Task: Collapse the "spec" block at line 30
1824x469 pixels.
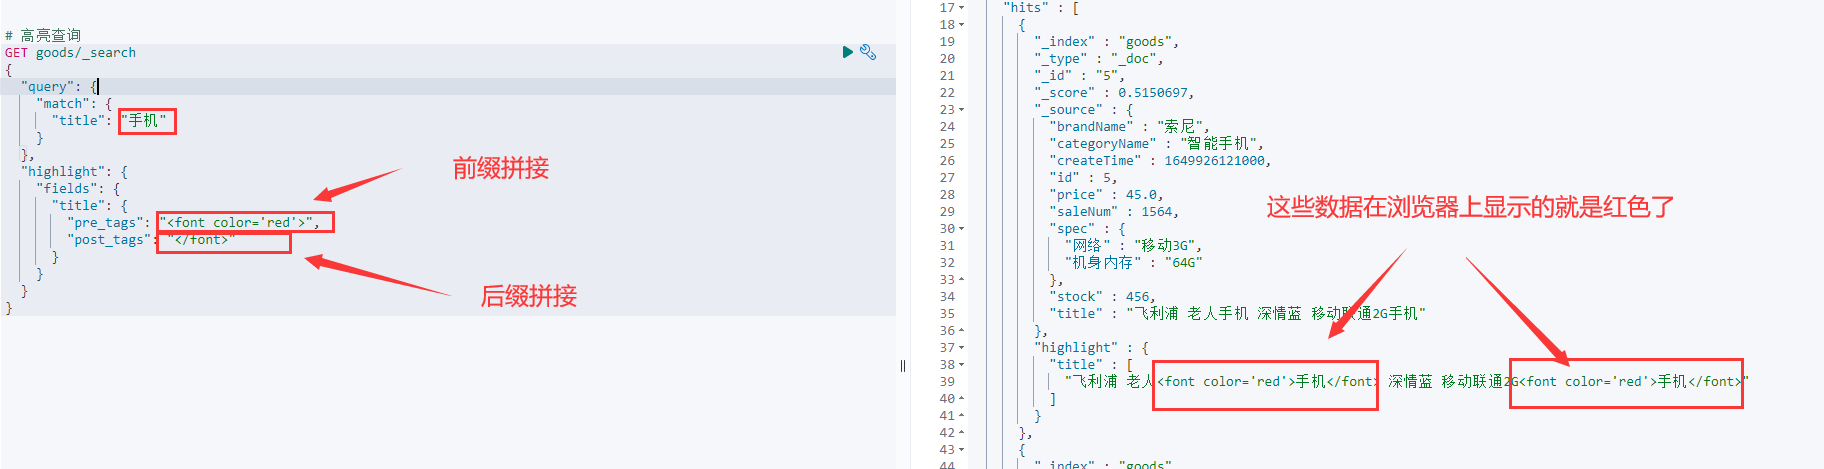Action: 962,229
